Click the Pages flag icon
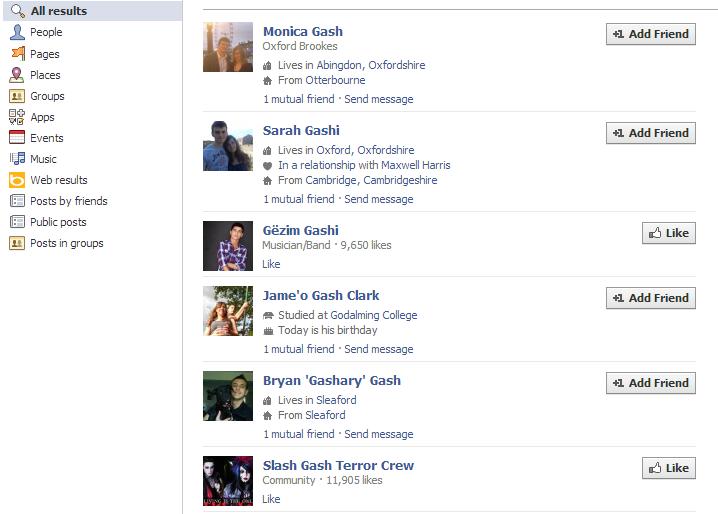Image resolution: width=718 pixels, height=514 pixels. pyautogui.click(x=17, y=54)
